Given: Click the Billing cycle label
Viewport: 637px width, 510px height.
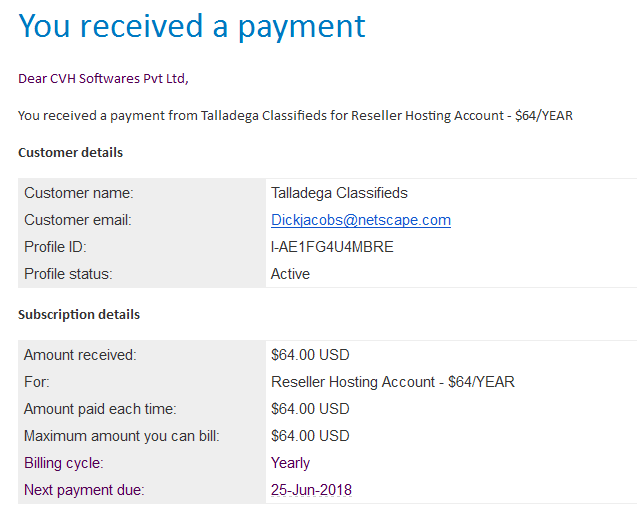Looking at the screenshot, I should click(x=64, y=463).
